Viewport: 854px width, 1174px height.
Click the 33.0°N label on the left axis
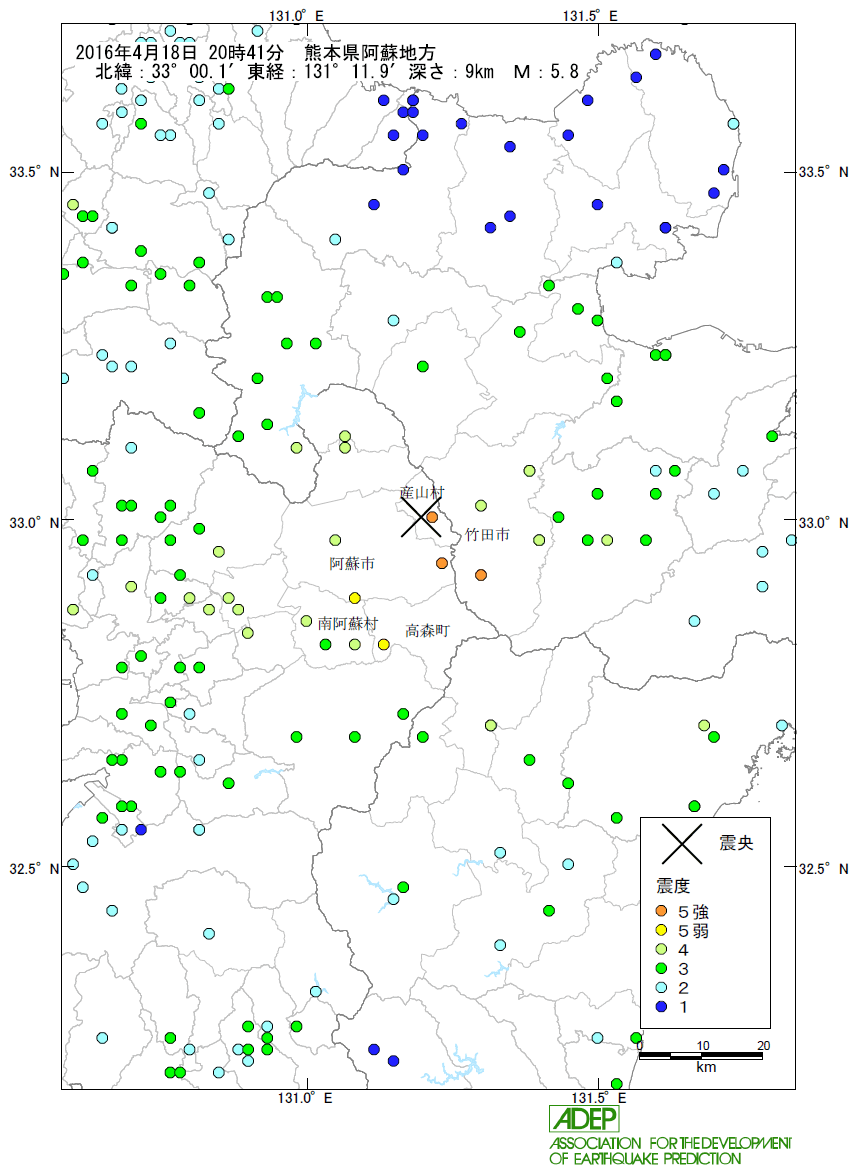coord(34,522)
